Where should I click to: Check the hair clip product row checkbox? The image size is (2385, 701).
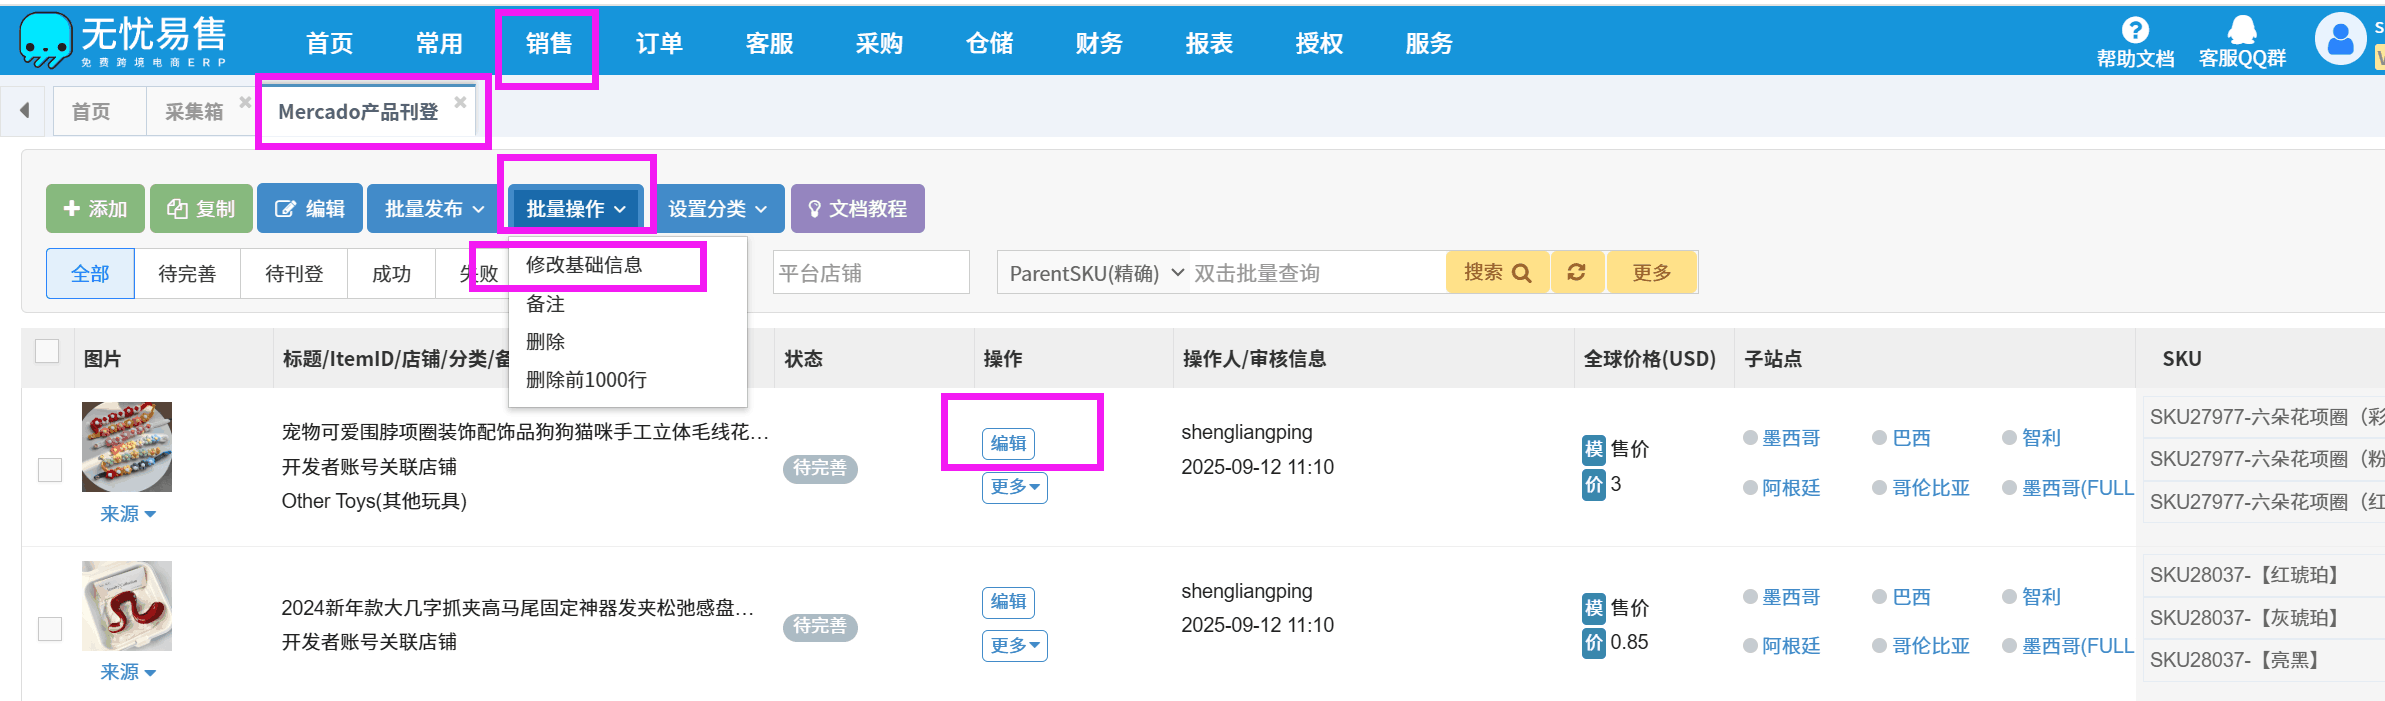coord(50,628)
